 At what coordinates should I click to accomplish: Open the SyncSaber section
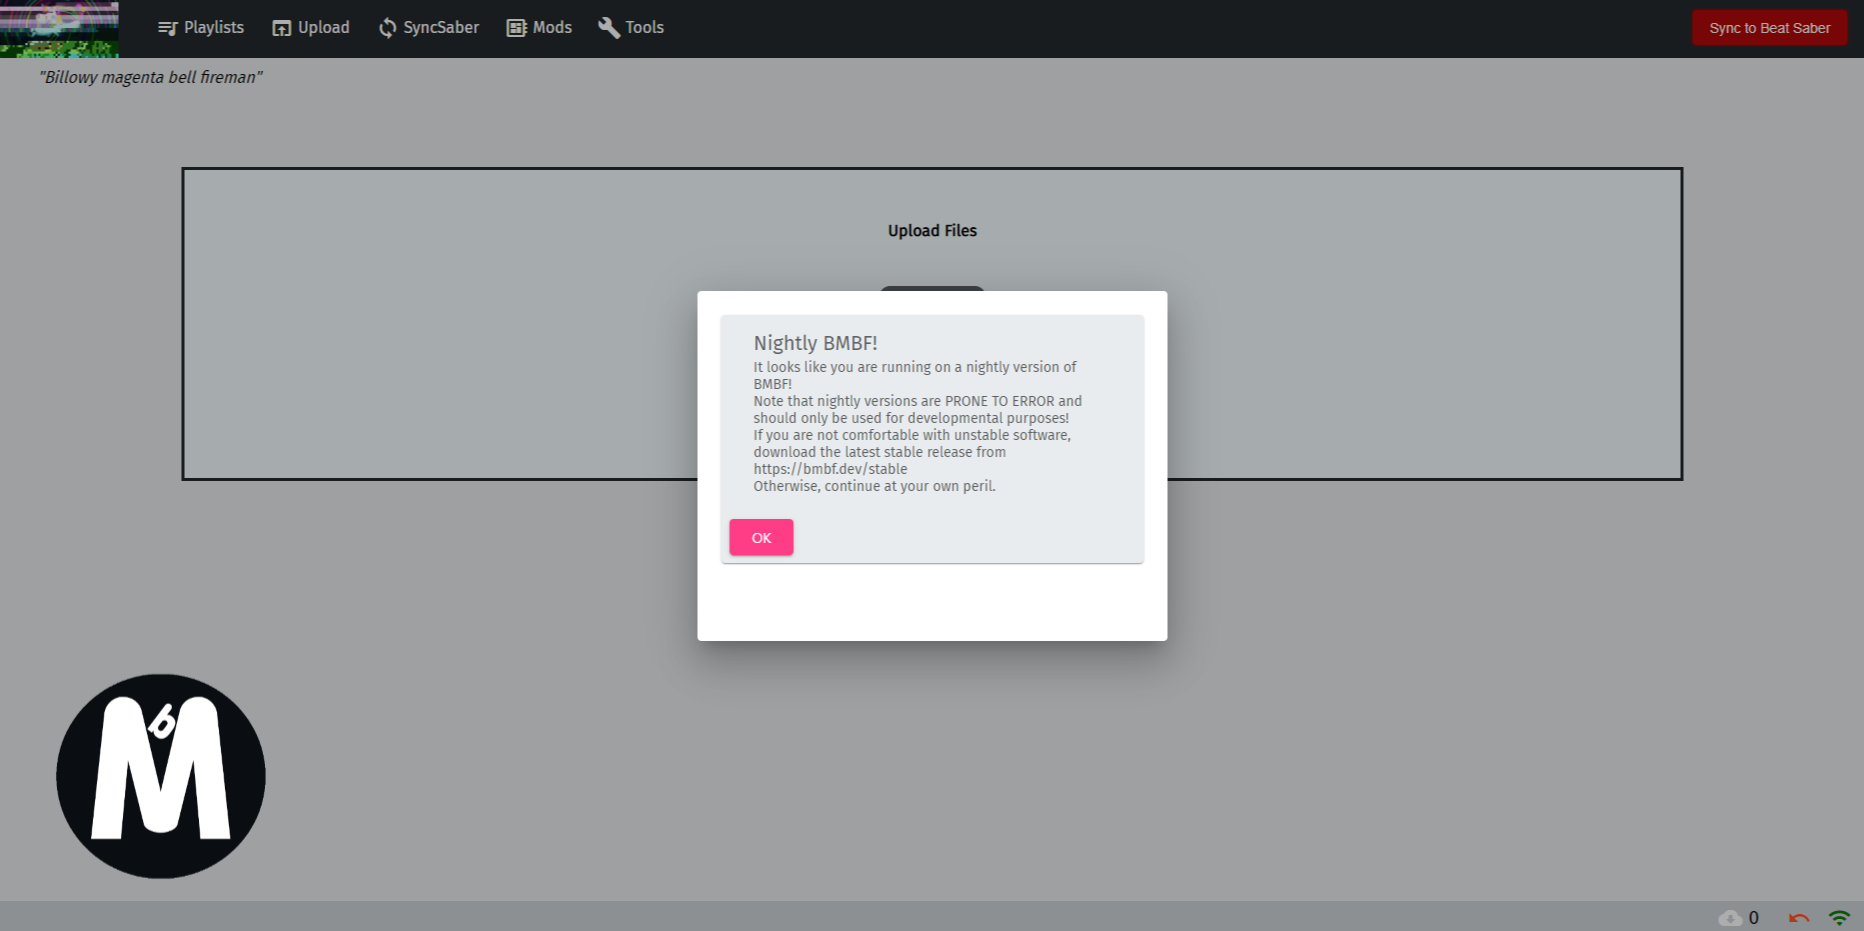tap(429, 28)
